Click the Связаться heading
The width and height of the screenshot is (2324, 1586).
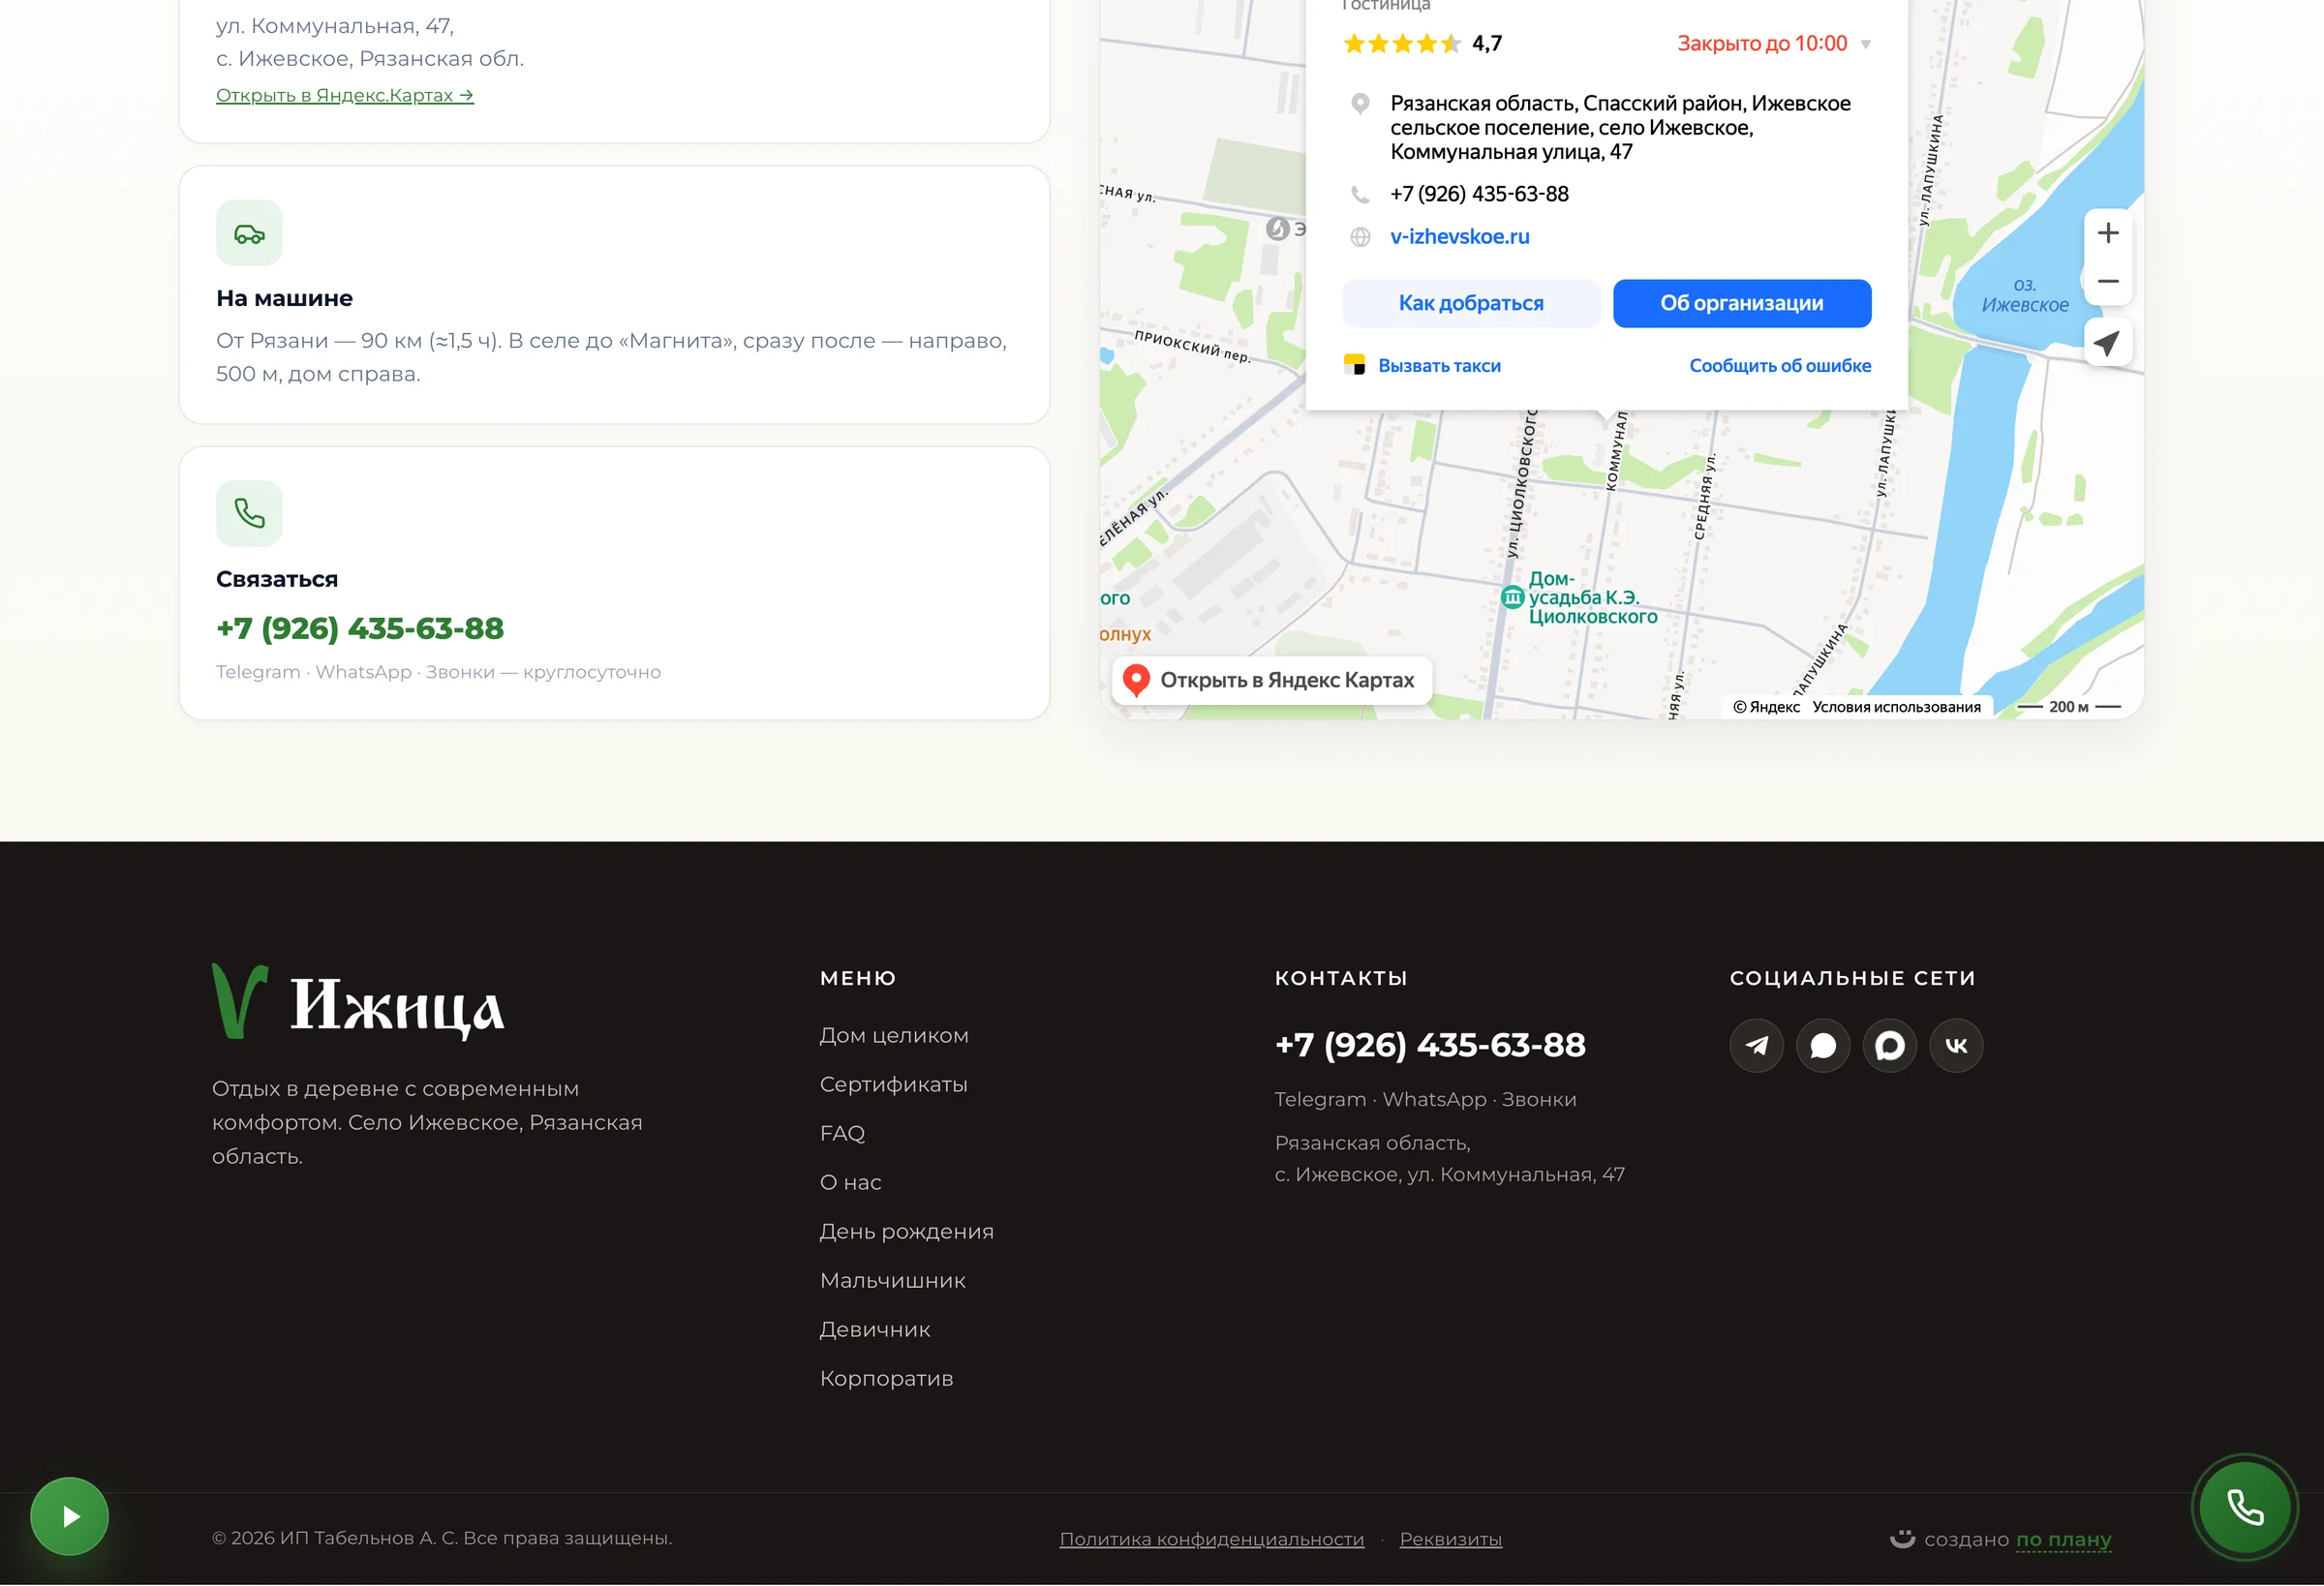click(277, 579)
